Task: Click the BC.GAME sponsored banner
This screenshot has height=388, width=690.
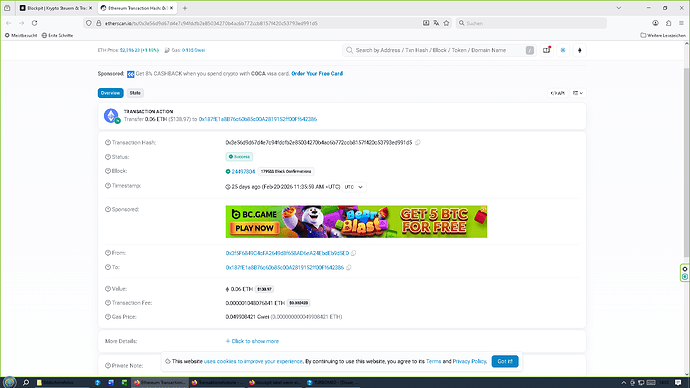Action: 356,222
